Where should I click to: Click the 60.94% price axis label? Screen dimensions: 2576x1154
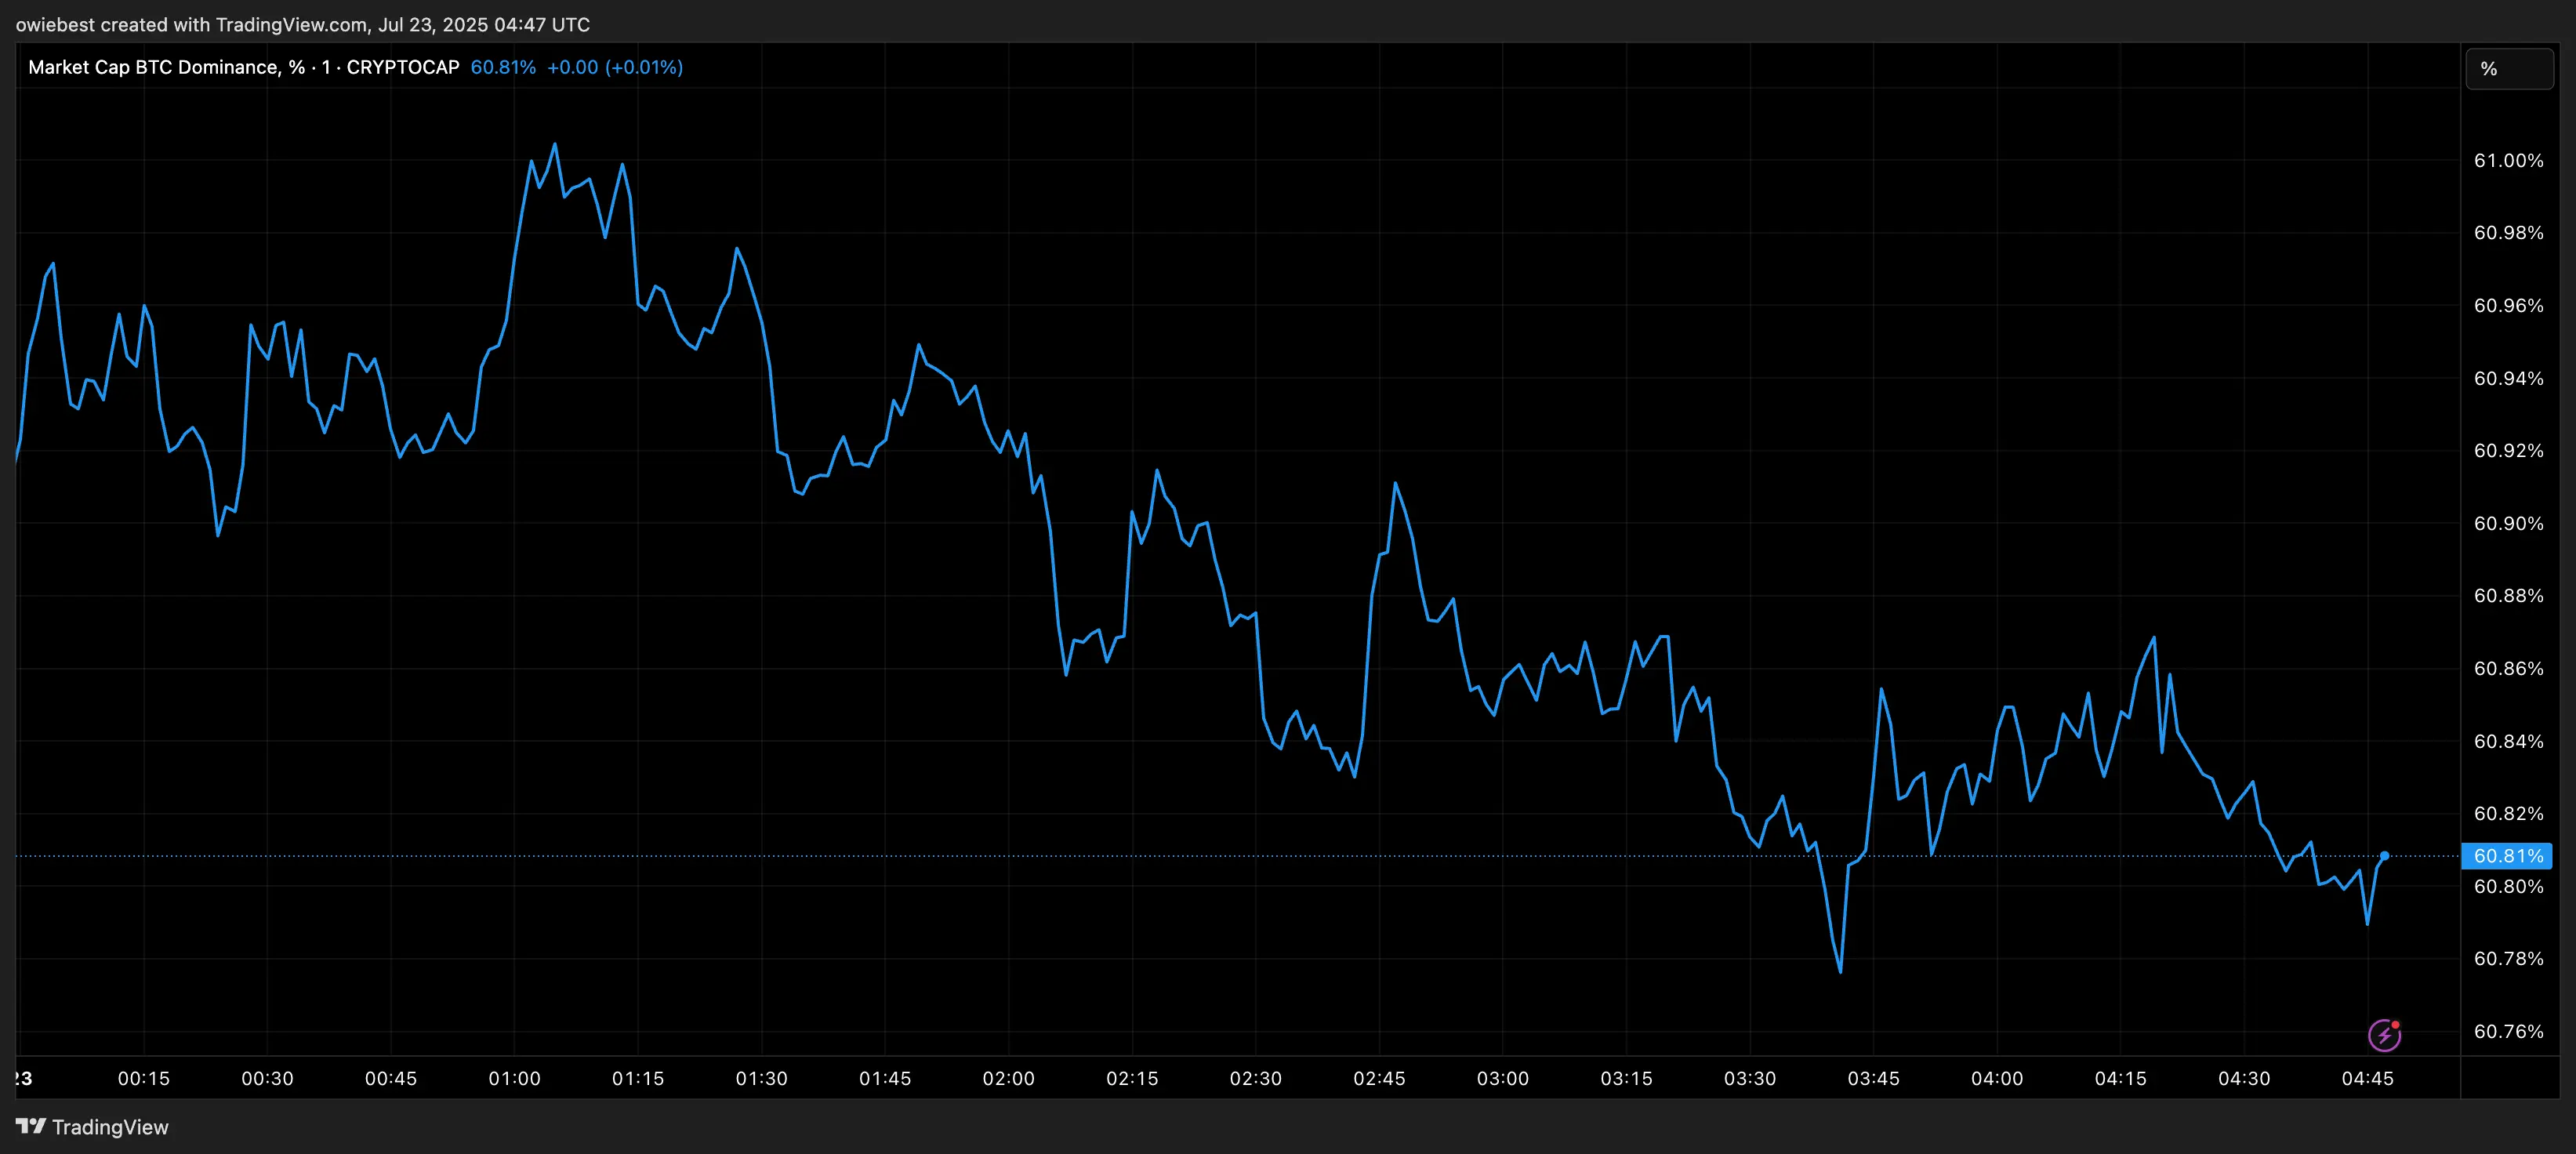point(2508,379)
